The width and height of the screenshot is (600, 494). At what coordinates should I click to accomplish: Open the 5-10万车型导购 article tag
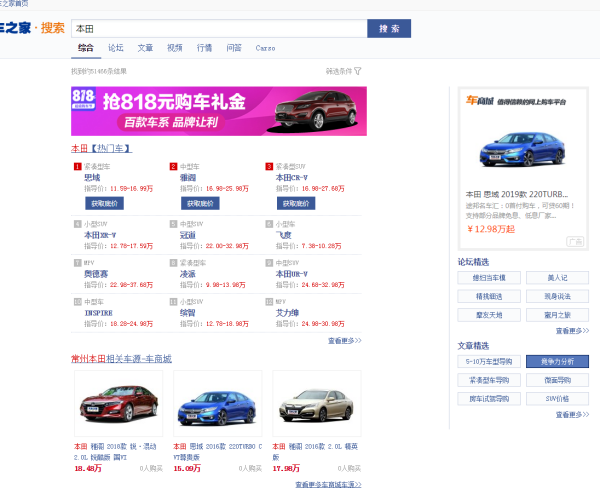[x=489, y=361]
